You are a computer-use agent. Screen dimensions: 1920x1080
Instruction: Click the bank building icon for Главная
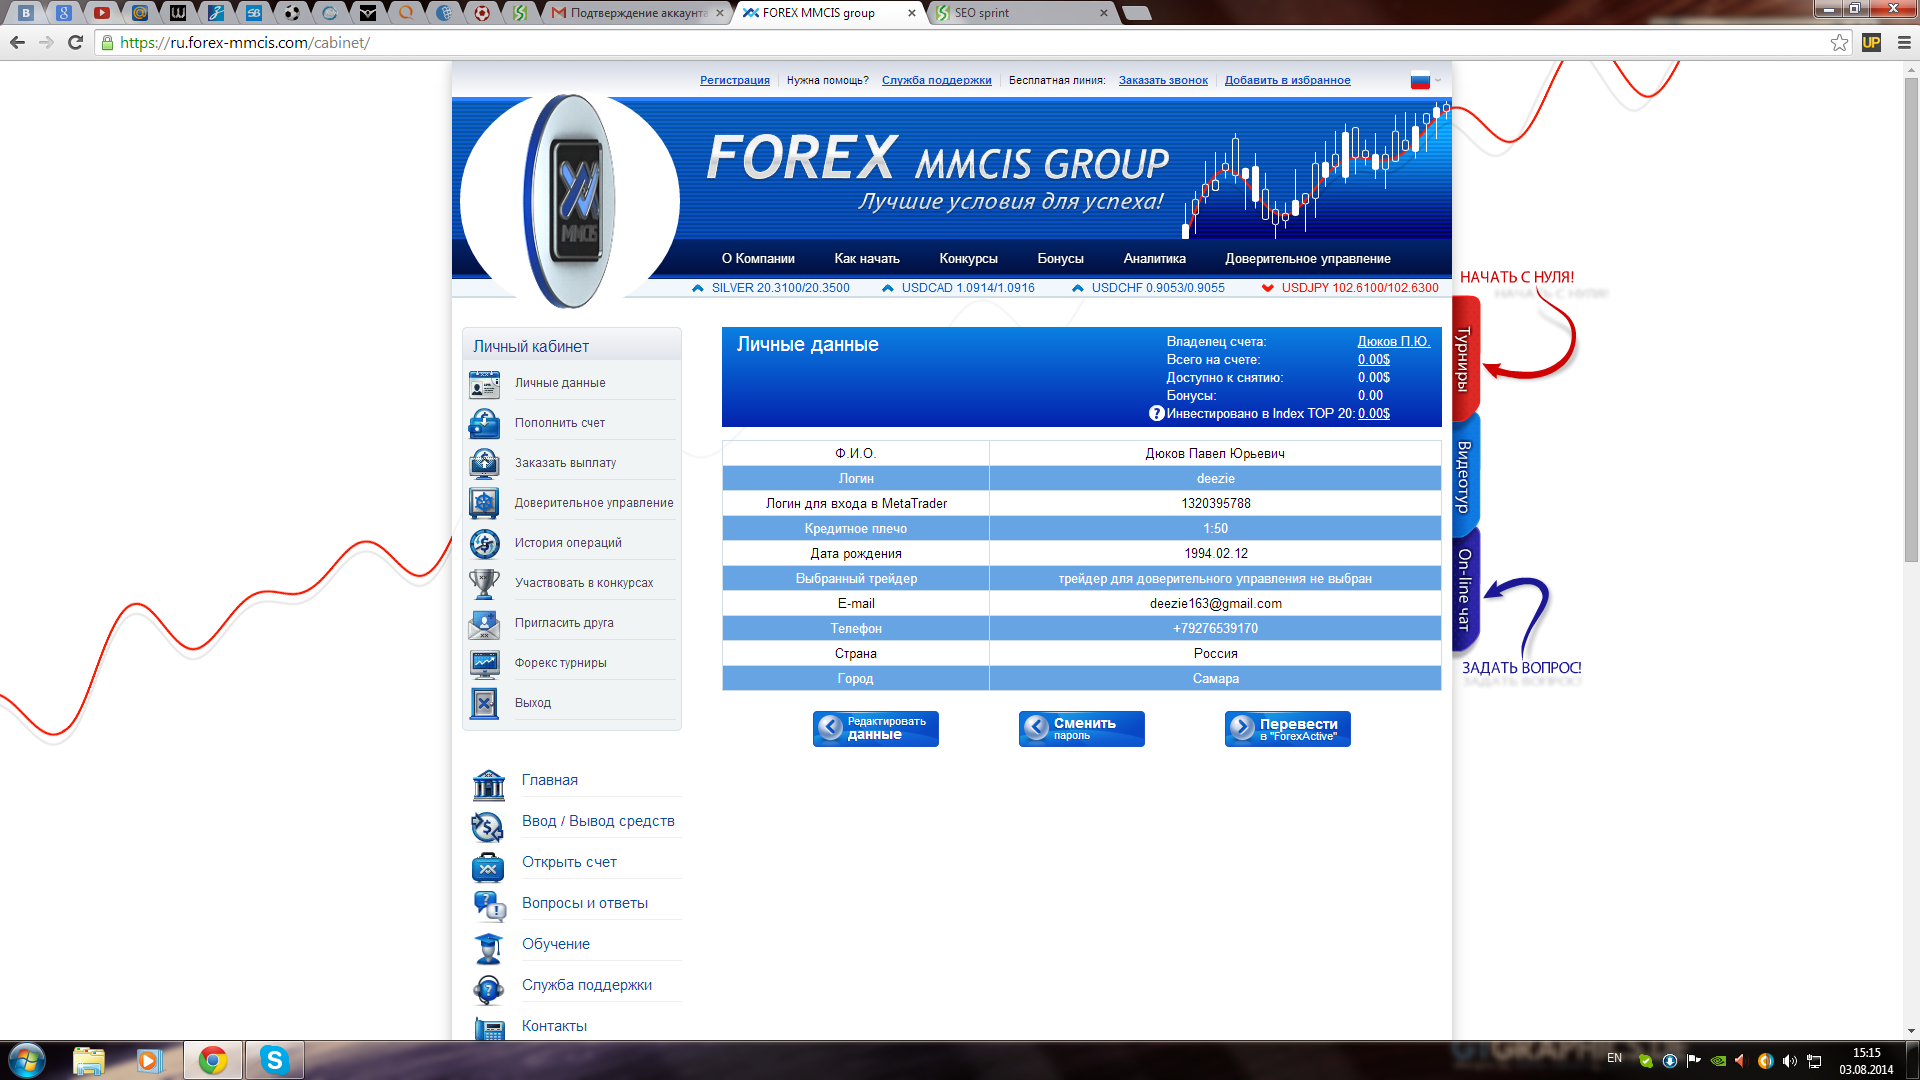(x=488, y=785)
